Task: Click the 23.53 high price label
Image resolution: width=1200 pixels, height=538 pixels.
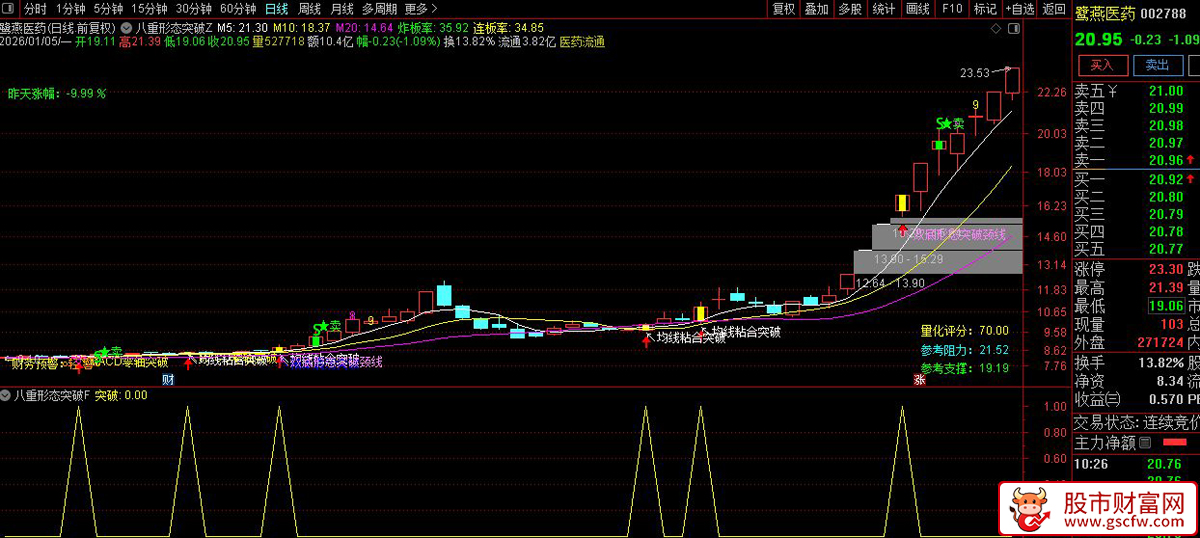Action: tap(974, 73)
